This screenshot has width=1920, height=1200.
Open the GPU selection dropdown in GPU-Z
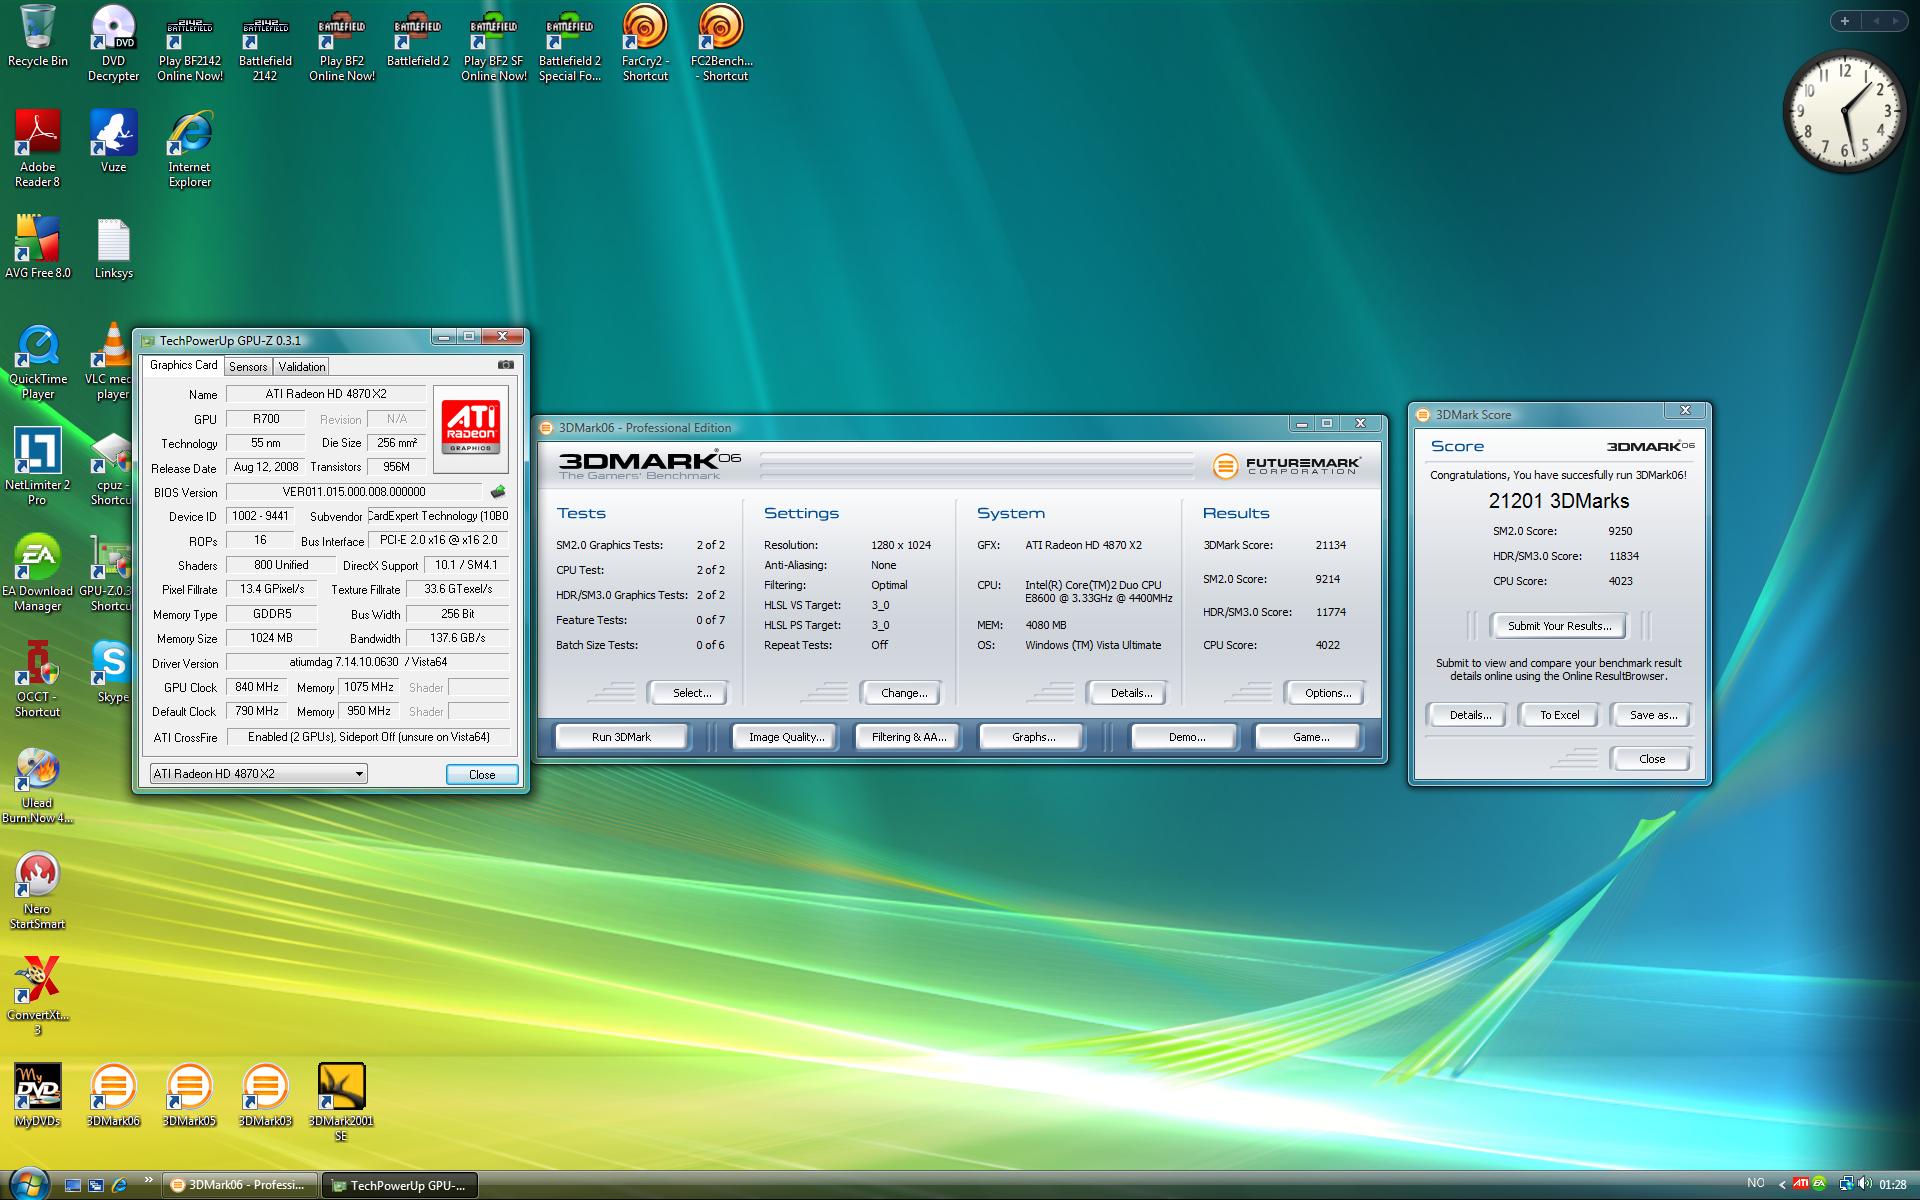(259, 774)
